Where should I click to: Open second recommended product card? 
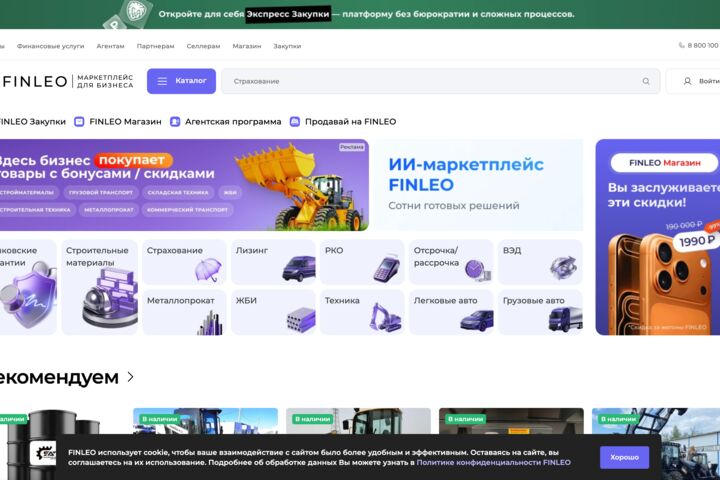click(x=205, y=421)
